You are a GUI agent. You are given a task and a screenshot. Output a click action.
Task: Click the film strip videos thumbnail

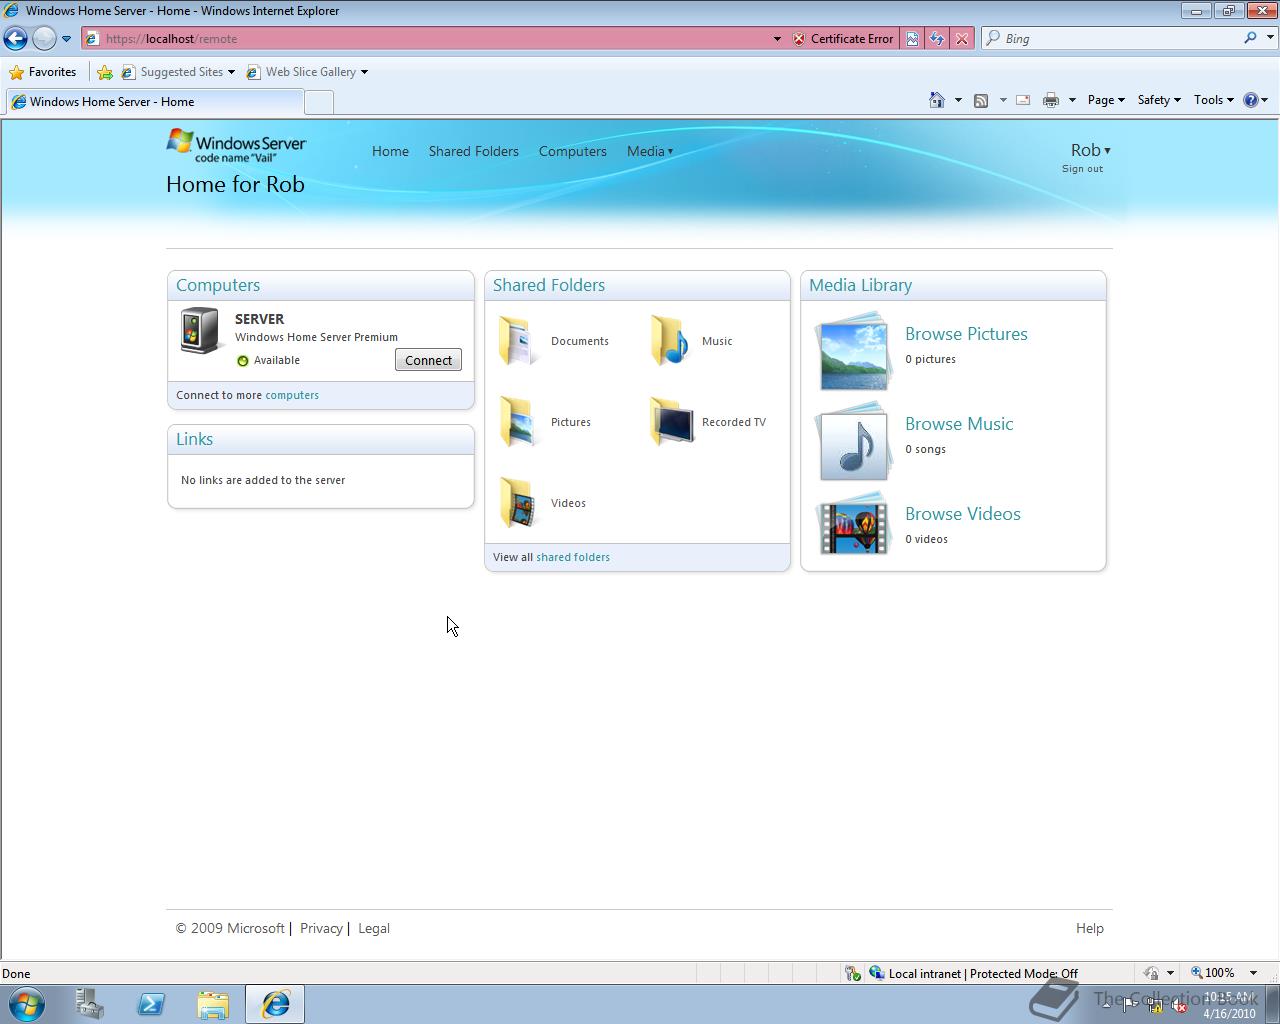tap(853, 523)
